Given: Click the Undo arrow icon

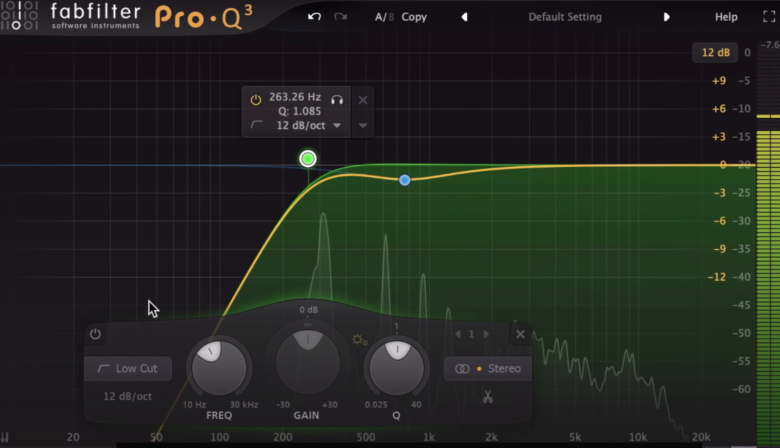Looking at the screenshot, I should click(x=314, y=17).
